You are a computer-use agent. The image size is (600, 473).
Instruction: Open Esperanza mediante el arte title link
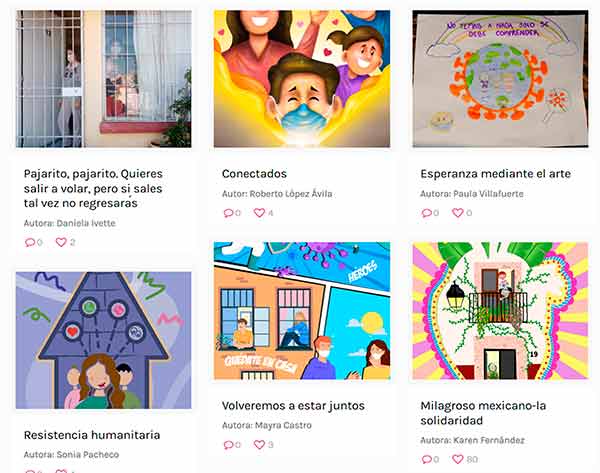point(496,174)
